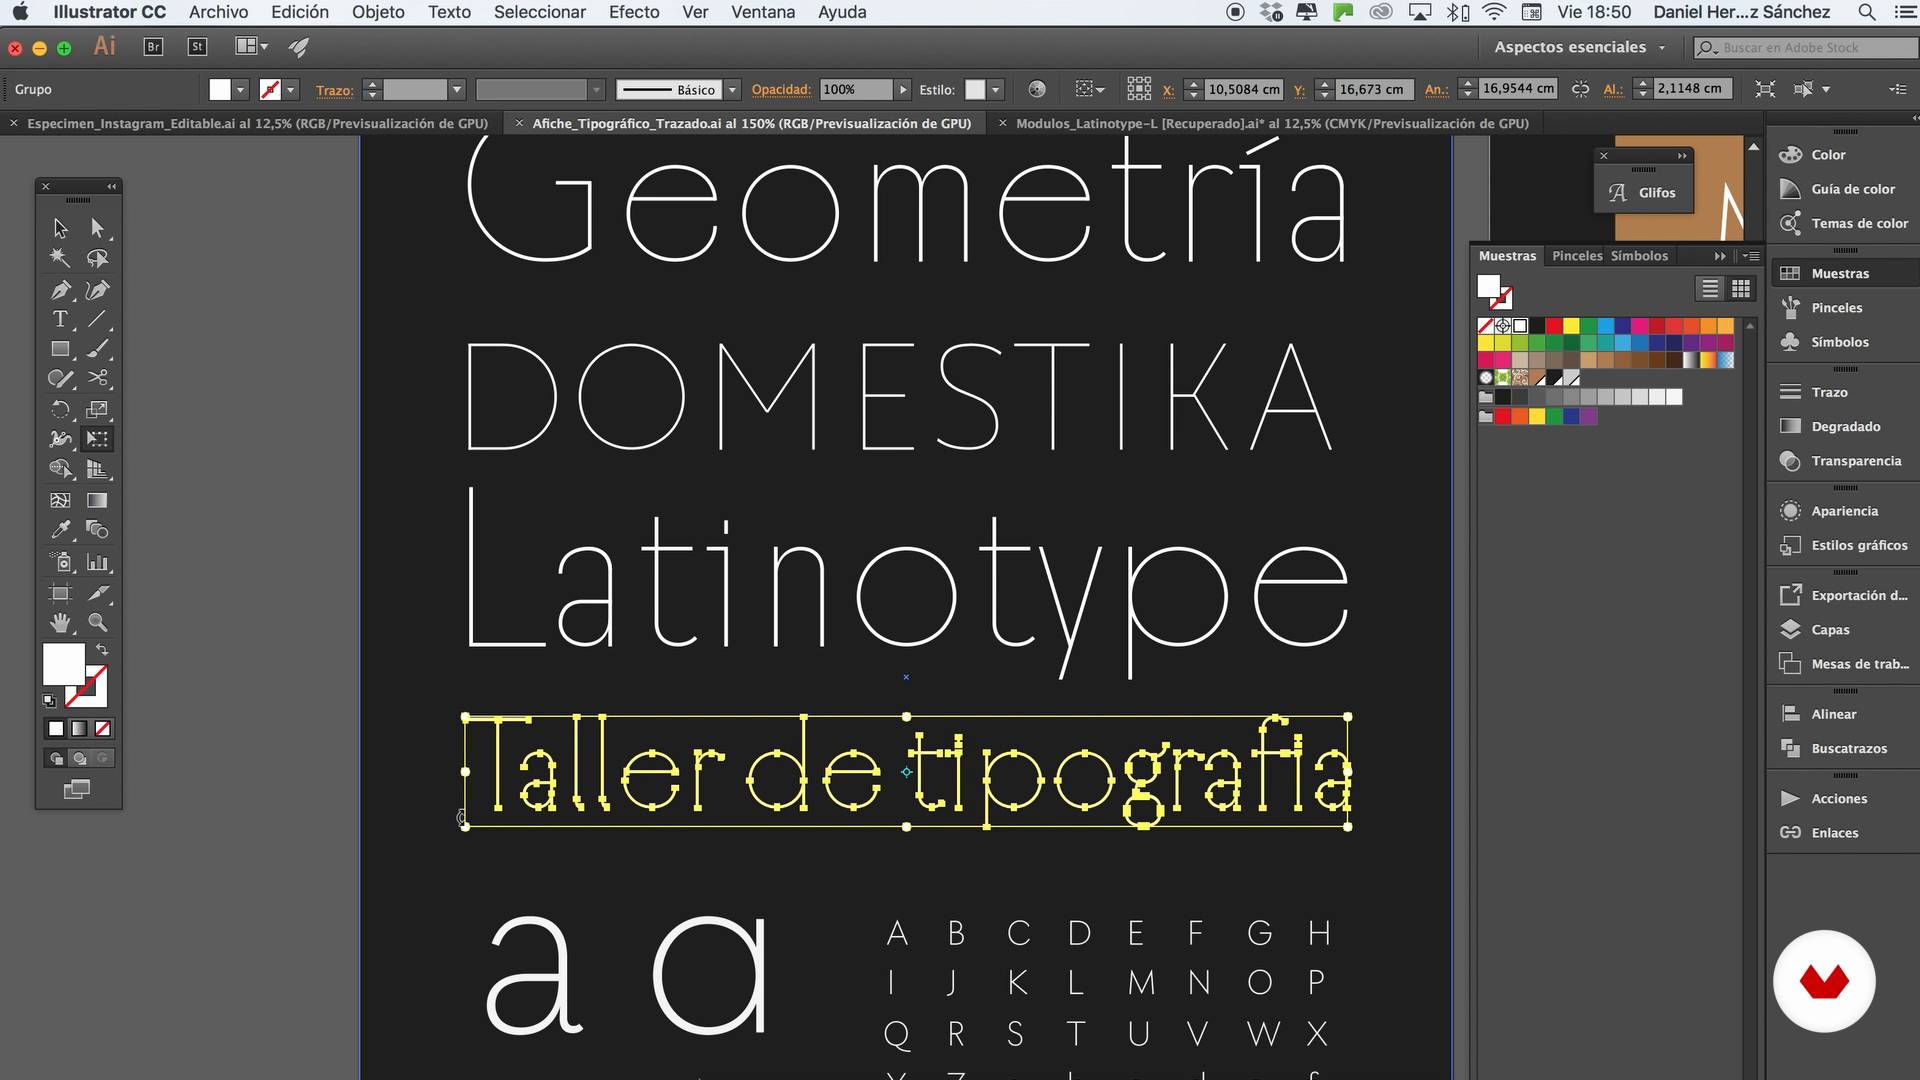Select the Direct Selection tool
Screen dimensions: 1920x1080
point(97,228)
